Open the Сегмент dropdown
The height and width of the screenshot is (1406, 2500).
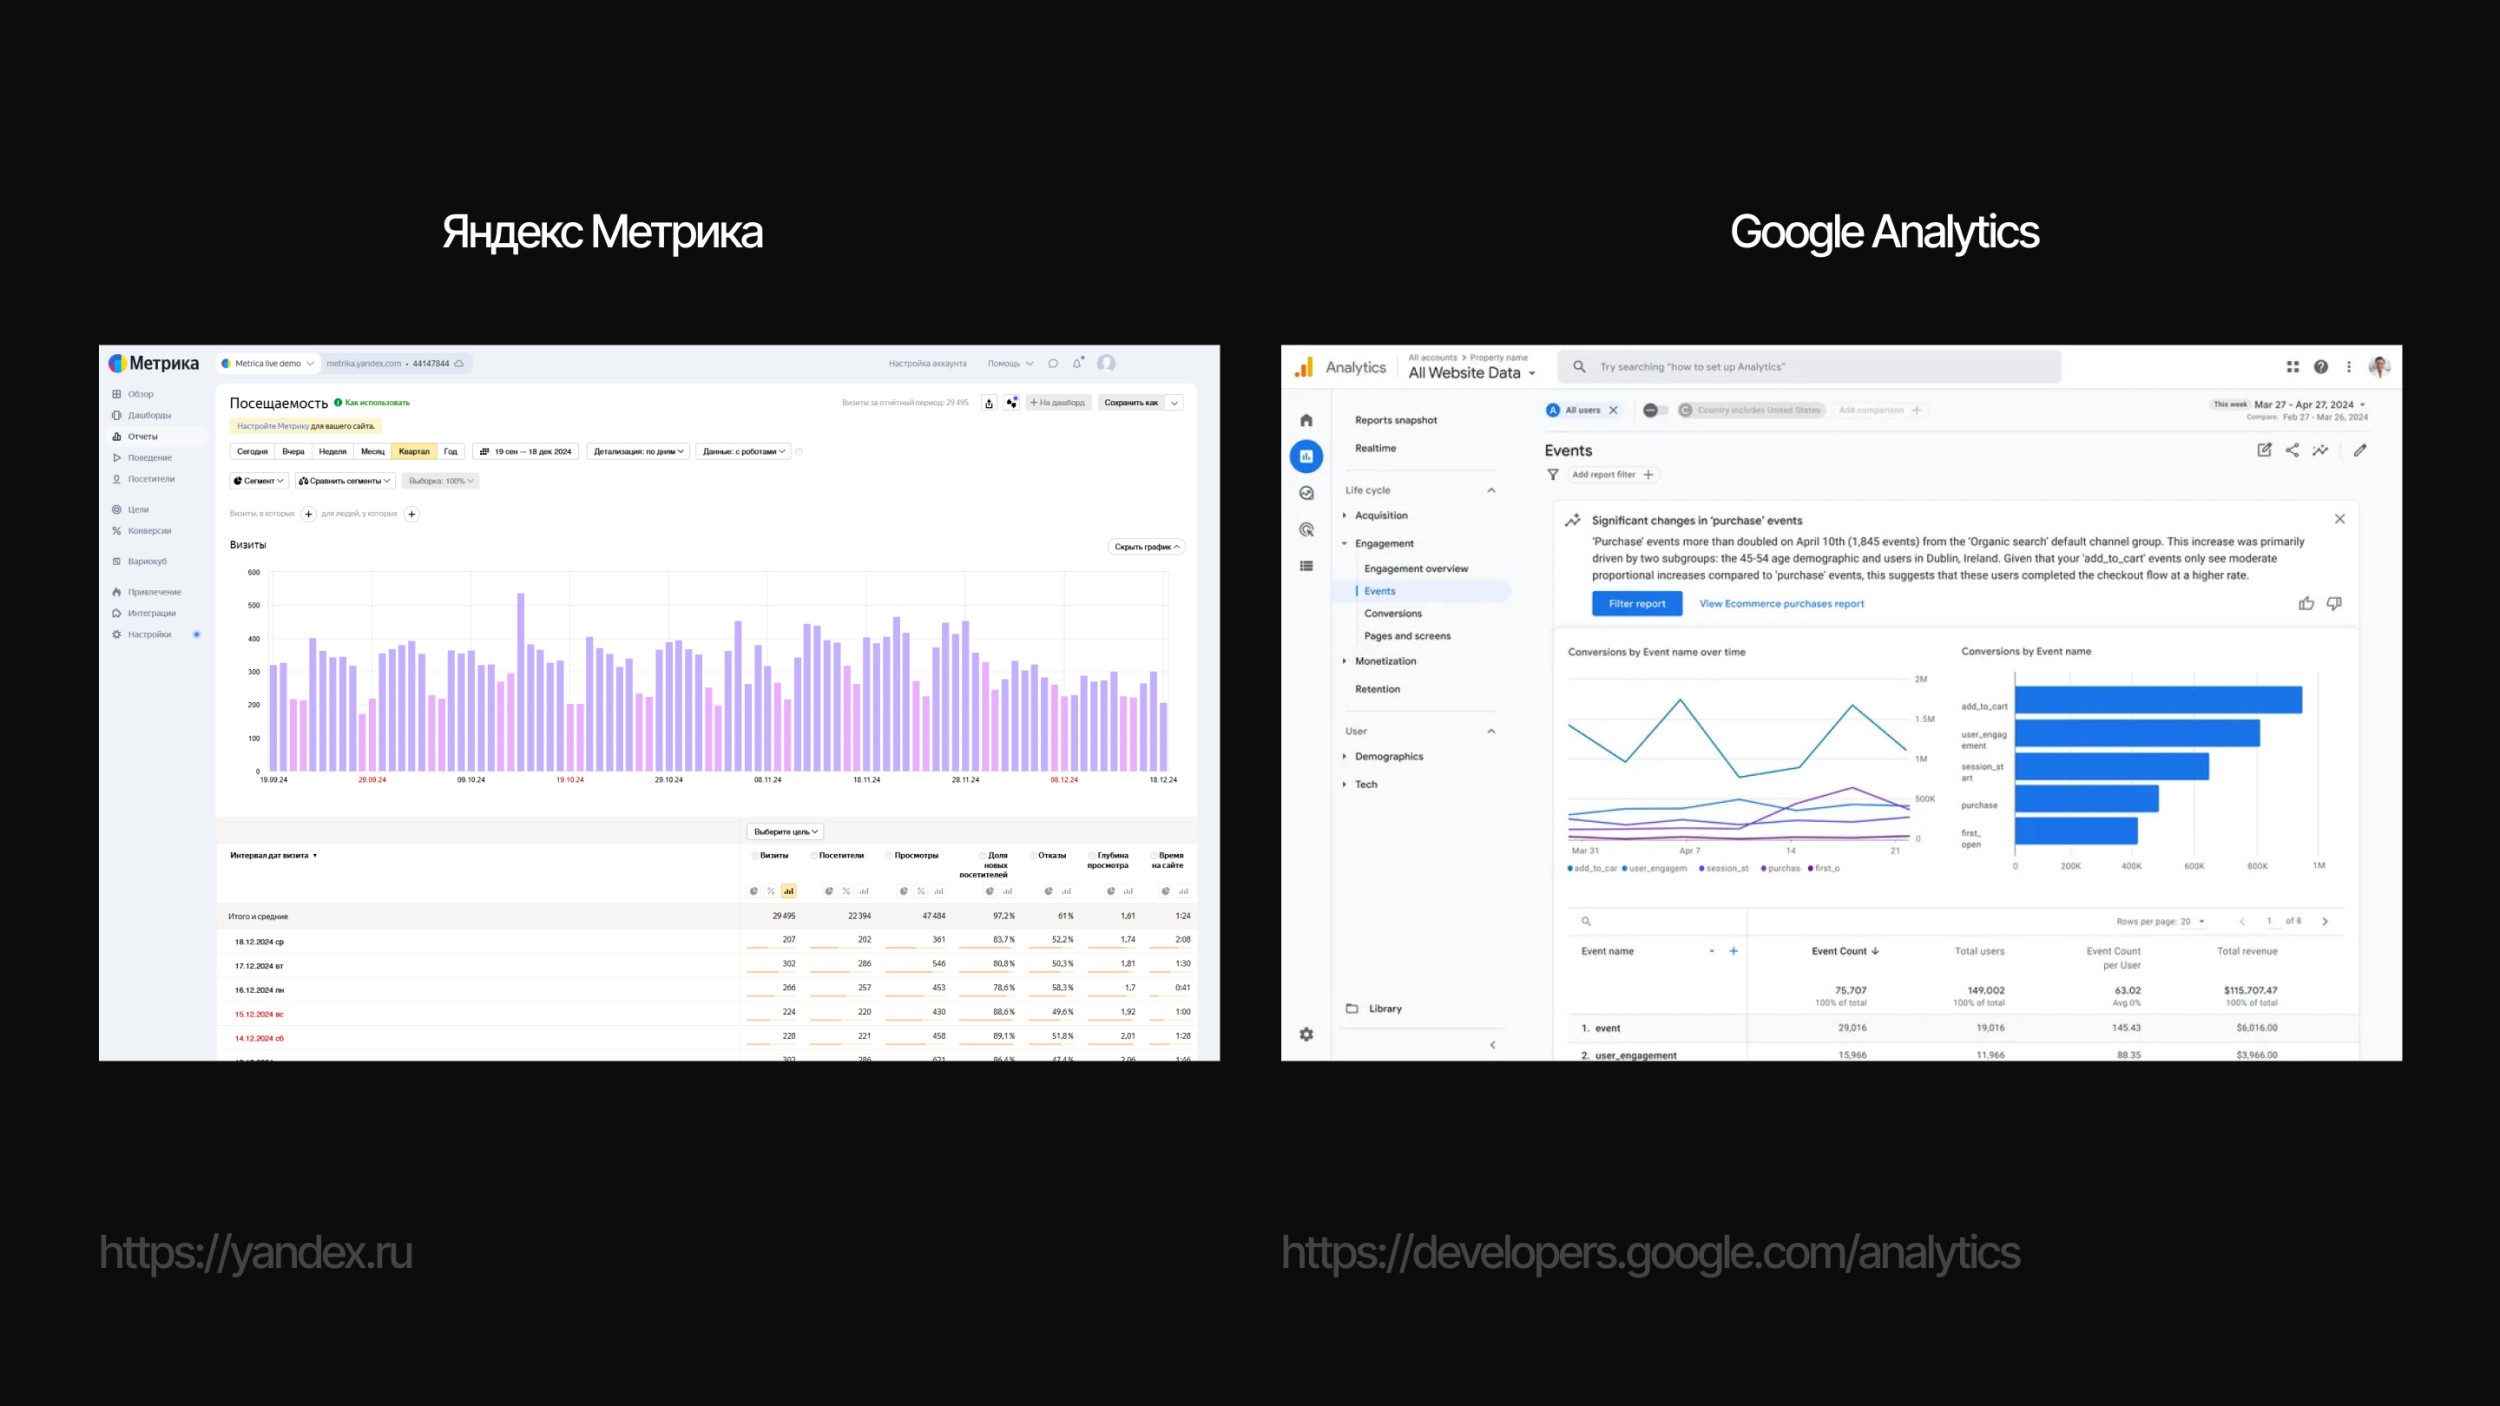tap(259, 481)
